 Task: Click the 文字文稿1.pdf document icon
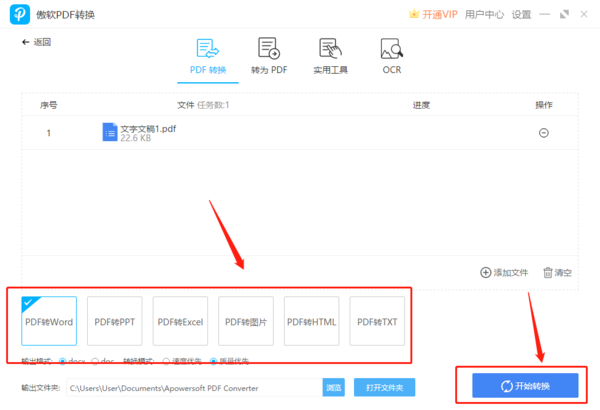pyautogui.click(x=109, y=132)
